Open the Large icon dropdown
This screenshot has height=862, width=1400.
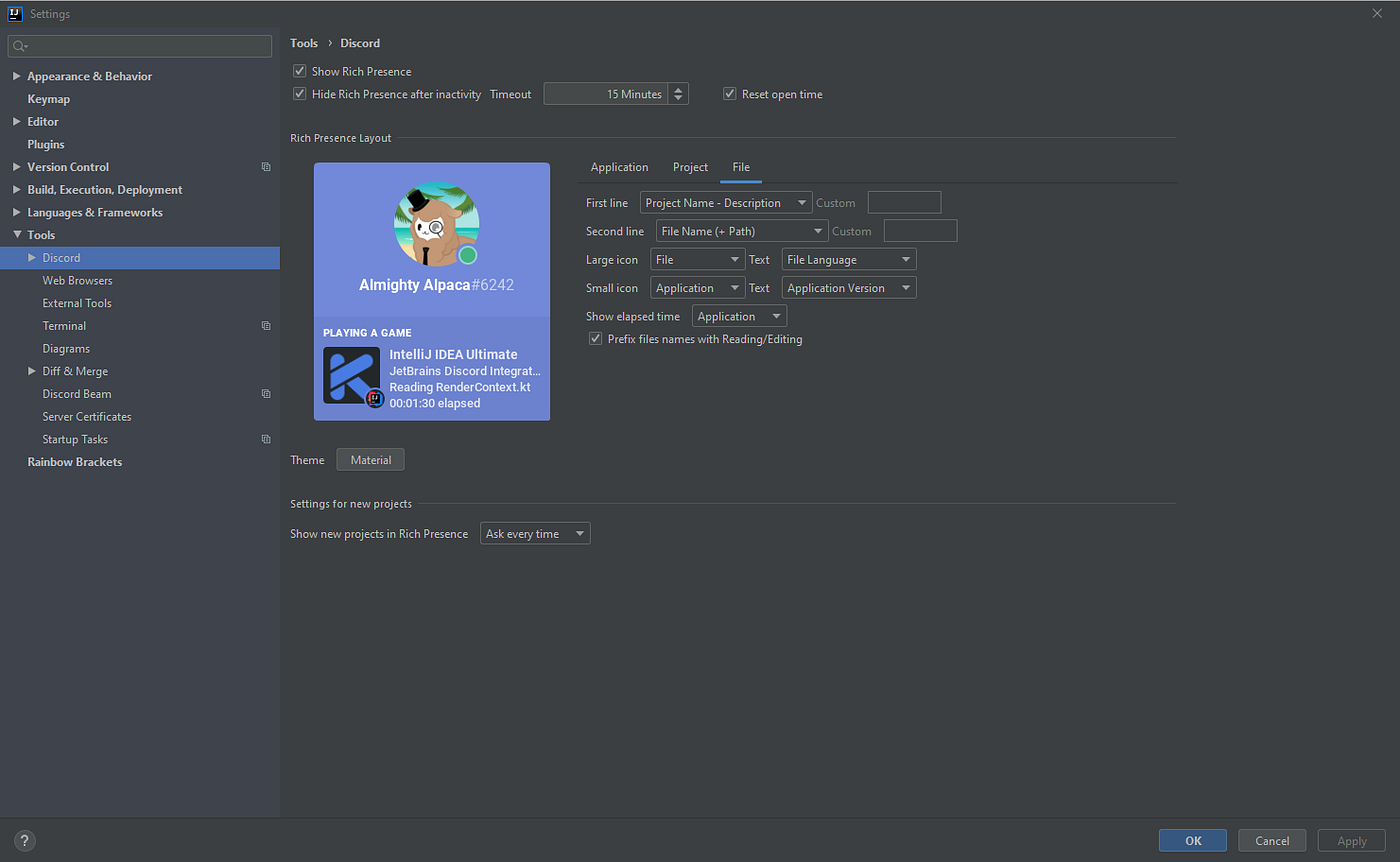coord(697,260)
